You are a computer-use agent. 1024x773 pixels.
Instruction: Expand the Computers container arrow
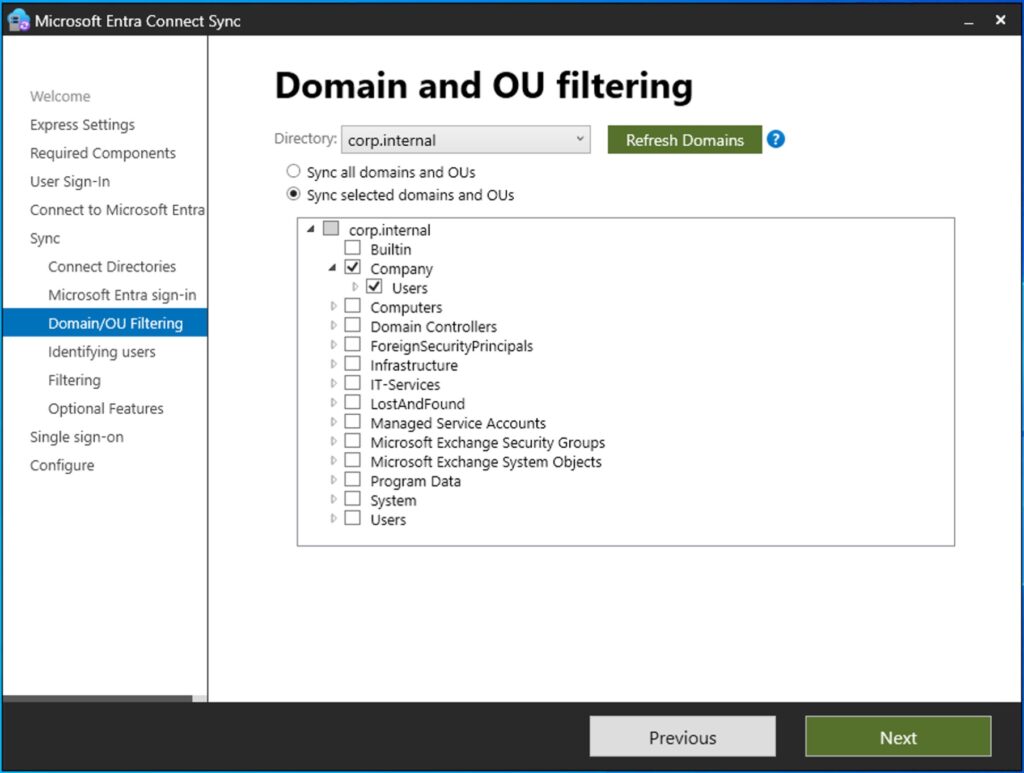334,307
